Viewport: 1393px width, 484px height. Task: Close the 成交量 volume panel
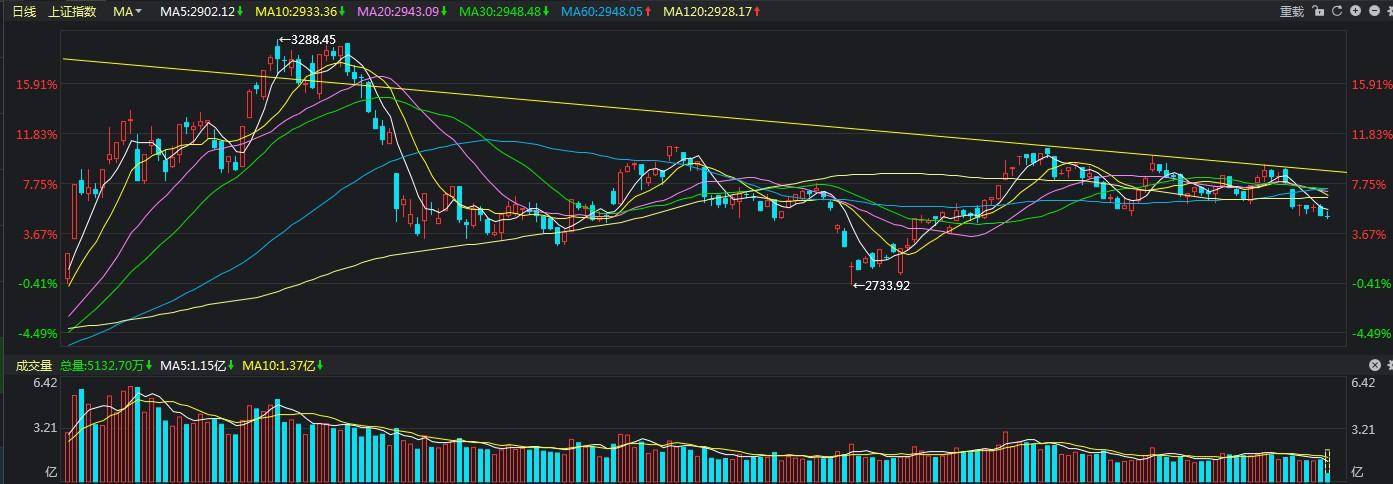coord(1375,365)
